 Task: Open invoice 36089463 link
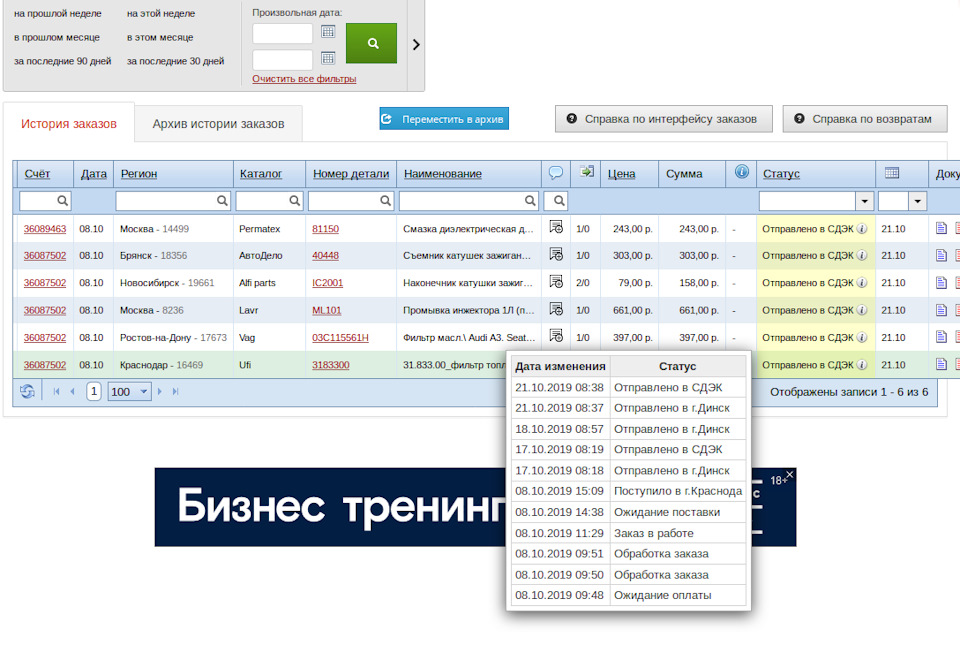point(45,229)
